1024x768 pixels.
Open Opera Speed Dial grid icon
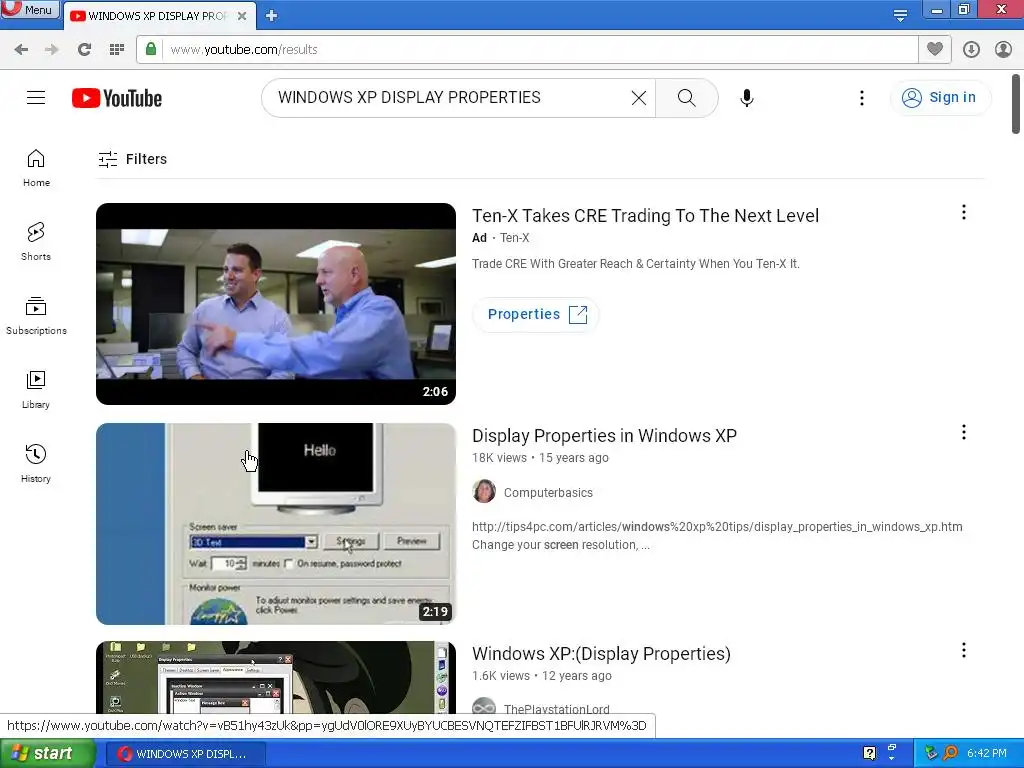click(x=117, y=50)
